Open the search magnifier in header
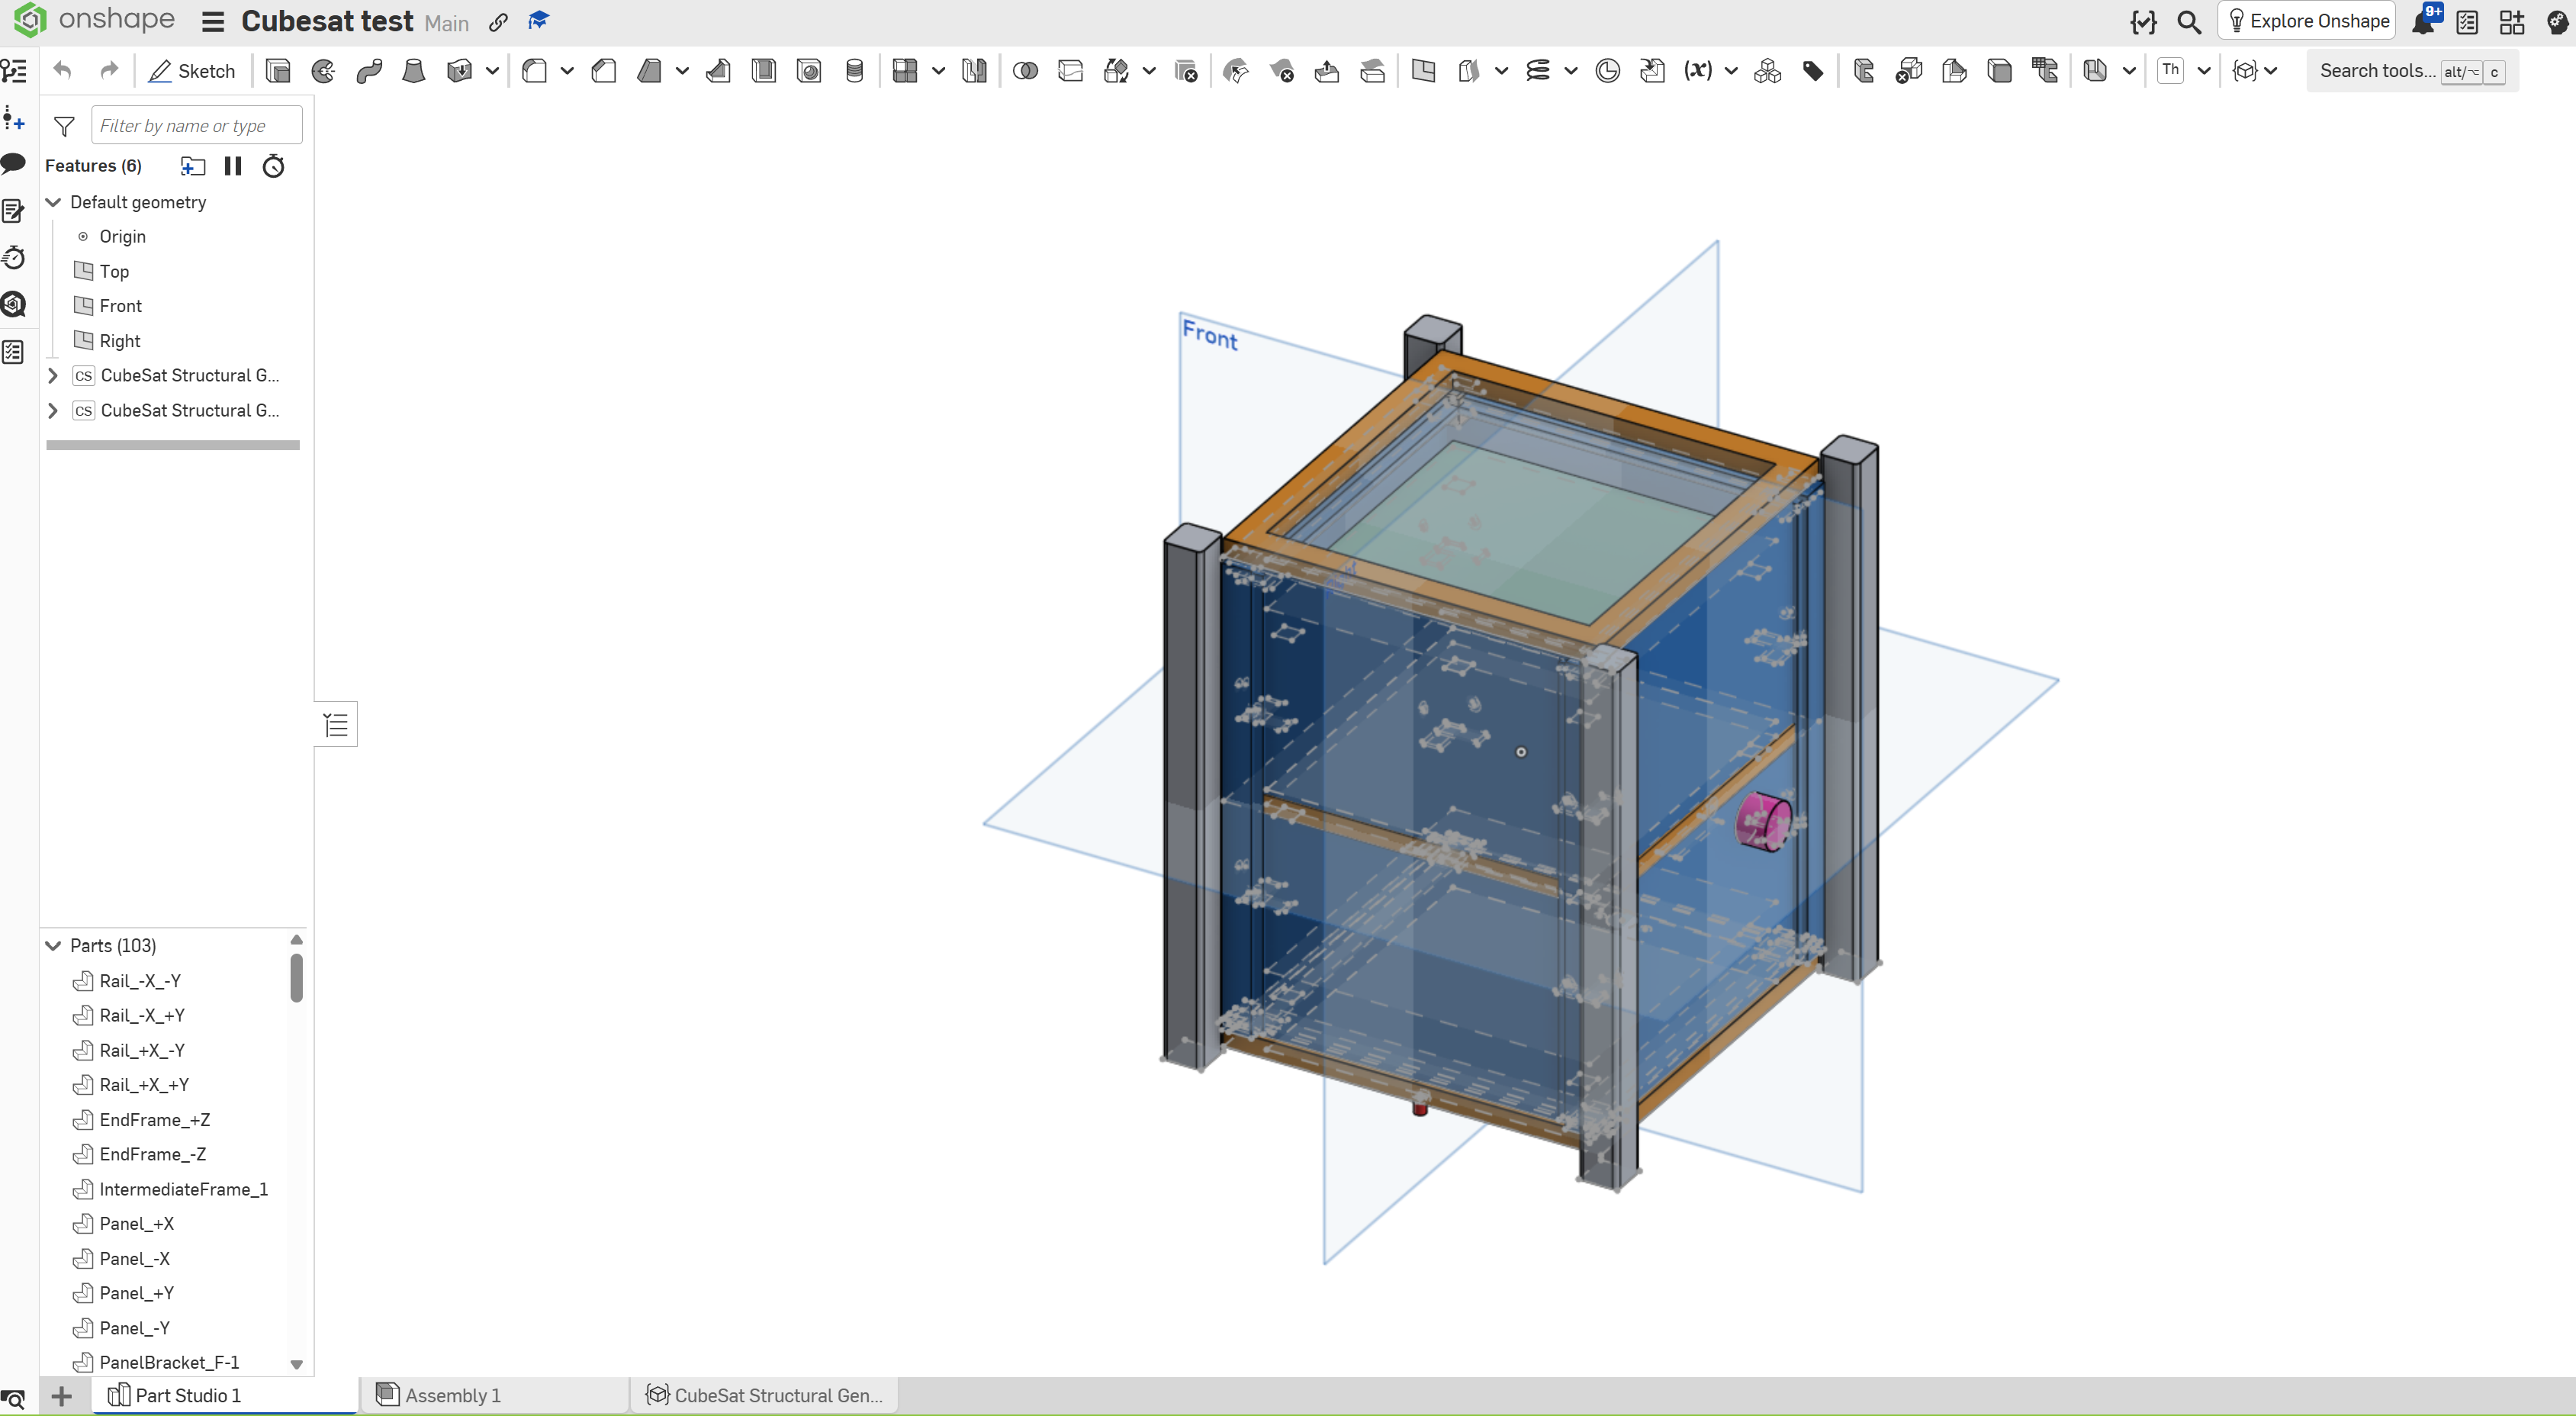This screenshot has width=2576, height=1416. 2189,22
